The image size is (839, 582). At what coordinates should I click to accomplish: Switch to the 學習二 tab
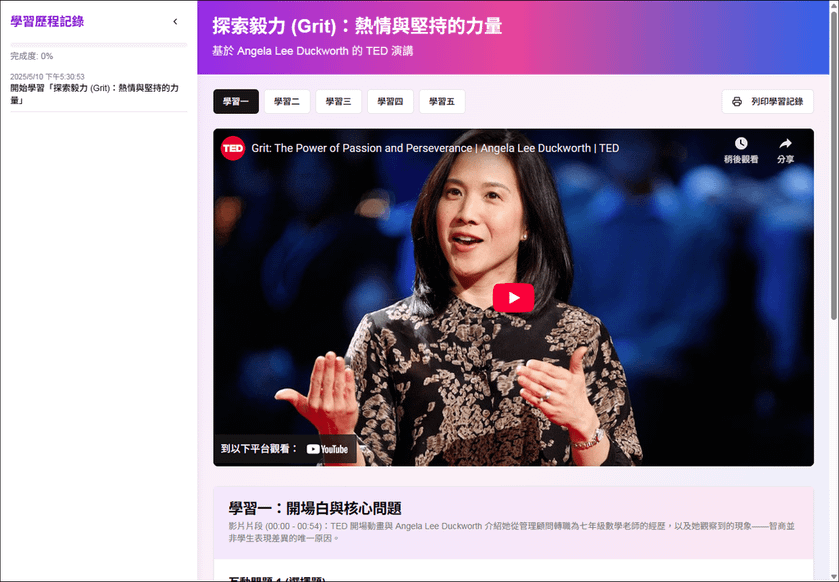pos(287,102)
